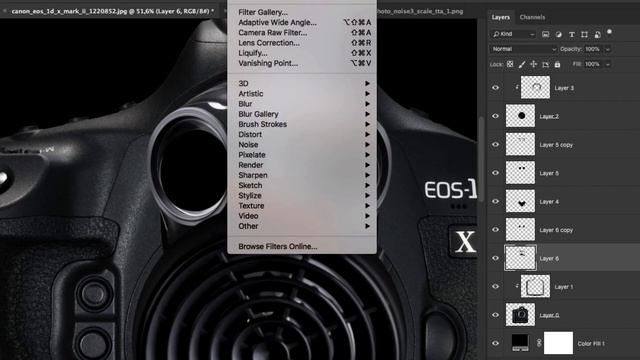Switch to the Channels tab
The height and width of the screenshot is (360, 640).
click(532, 17)
